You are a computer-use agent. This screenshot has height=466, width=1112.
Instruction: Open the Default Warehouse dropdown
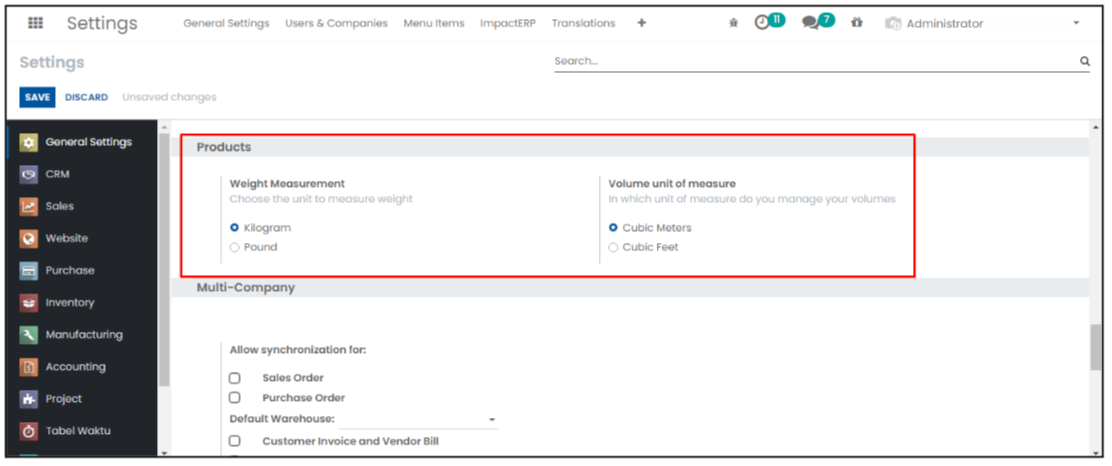(x=418, y=419)
